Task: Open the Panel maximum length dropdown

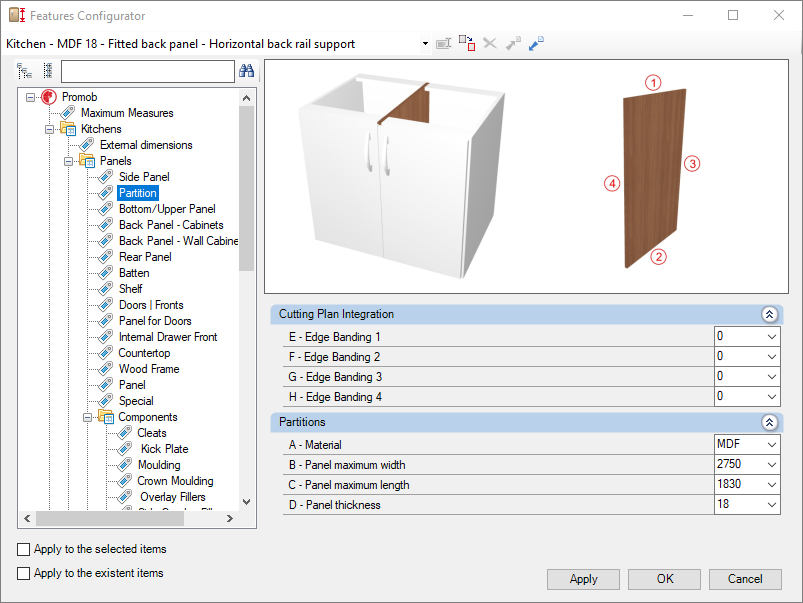Action: pos(772,485)
